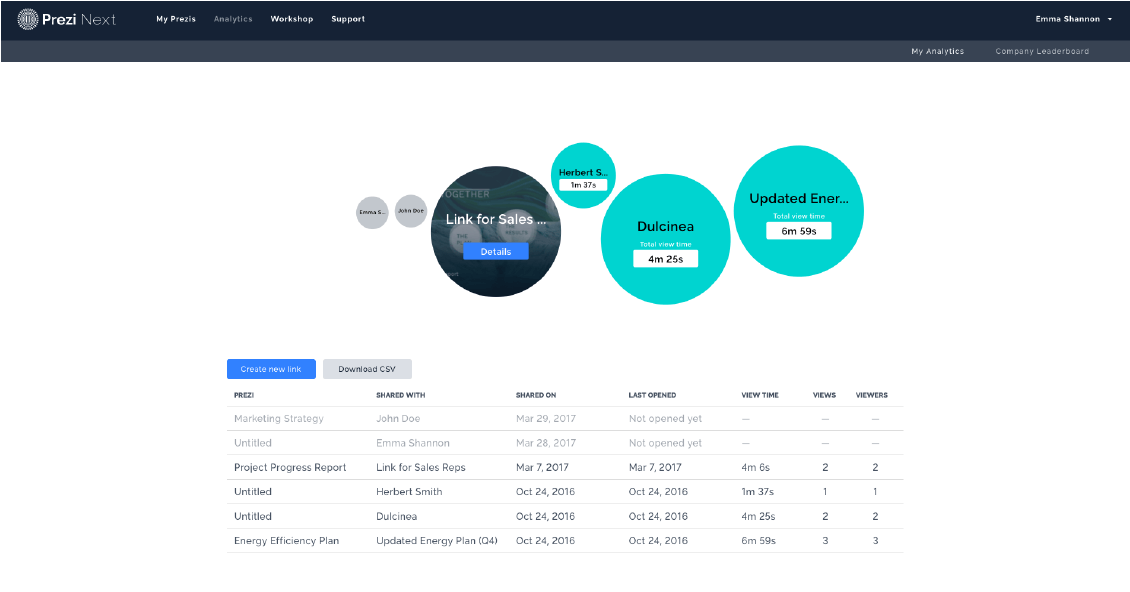
Task: Download CSV of analytics data
Action: click(367, 369)
